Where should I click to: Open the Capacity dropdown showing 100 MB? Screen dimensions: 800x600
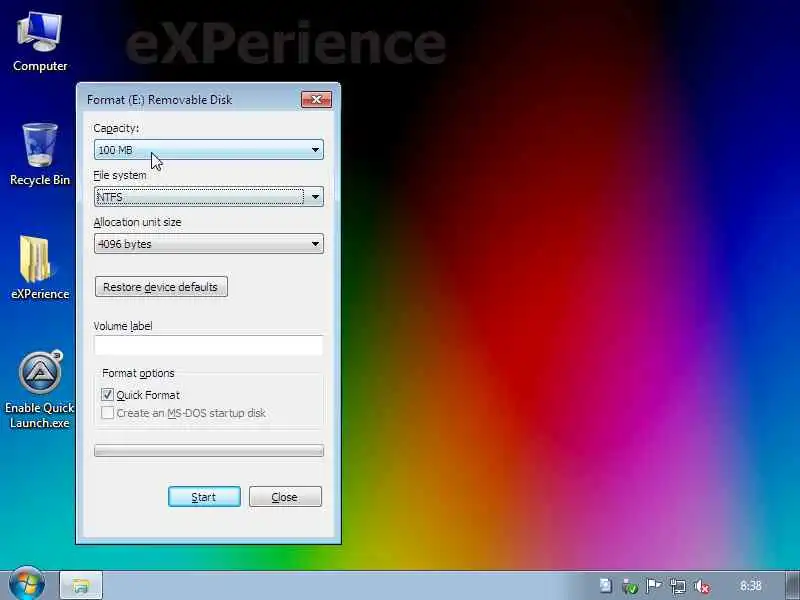click(x=209, y=149)
